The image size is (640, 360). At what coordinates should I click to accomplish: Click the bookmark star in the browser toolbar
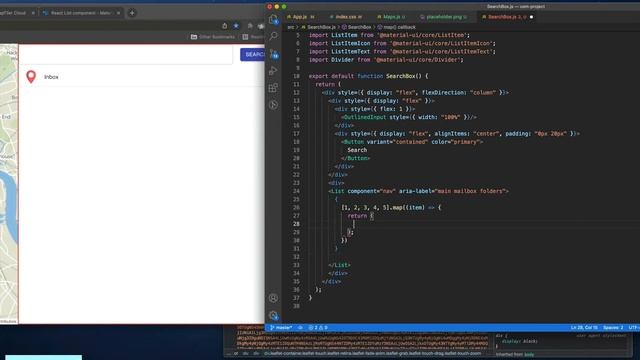pyautogui.click(x=236, y=26)
